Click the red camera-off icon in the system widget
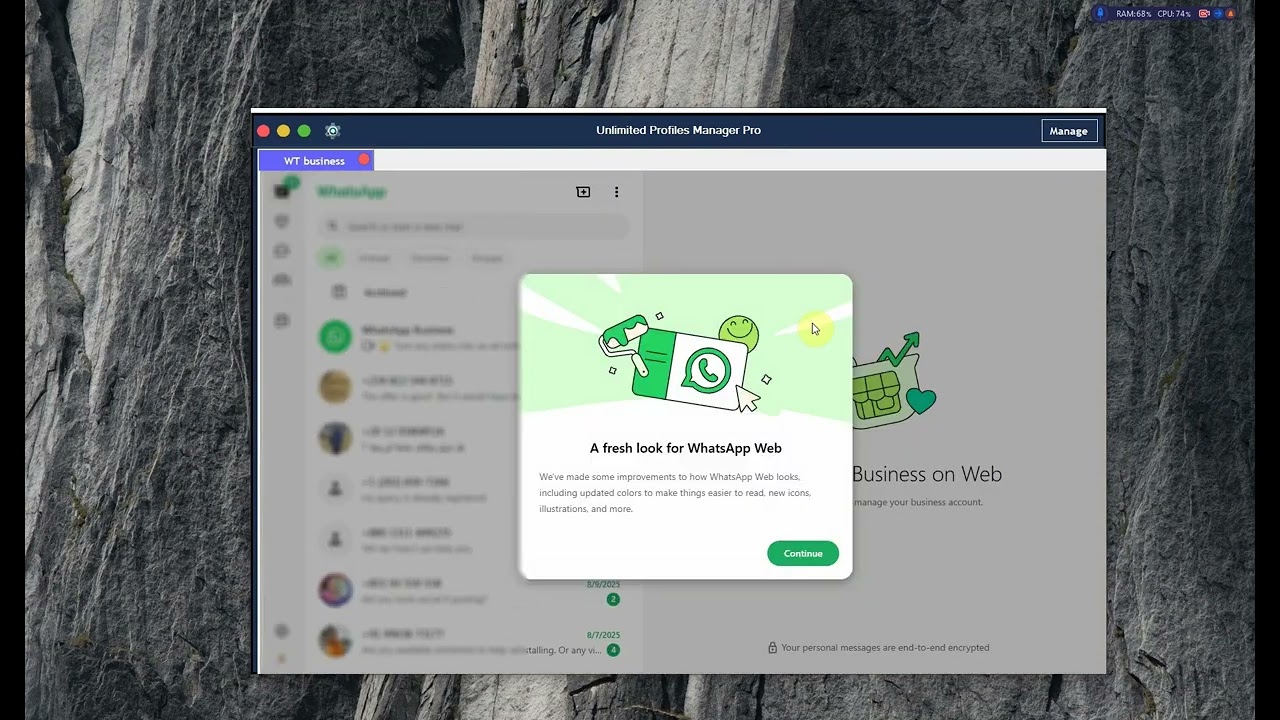Image resolution: width=1280 pixels, height=720 pixels. tap(1204, 14)
